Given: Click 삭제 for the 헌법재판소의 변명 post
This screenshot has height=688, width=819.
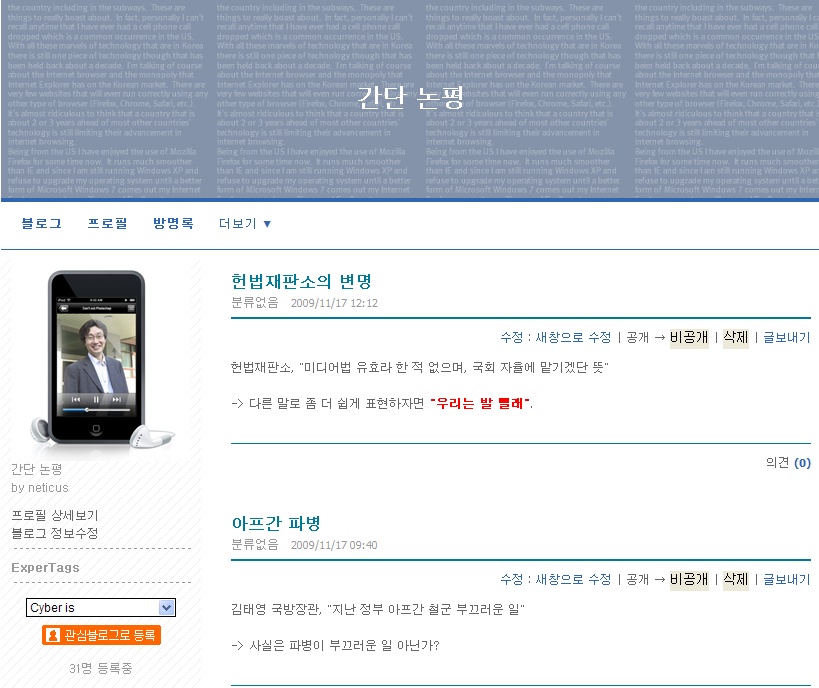Looking at the screenshot, I should pyautogui.click(x=736, y=337).
